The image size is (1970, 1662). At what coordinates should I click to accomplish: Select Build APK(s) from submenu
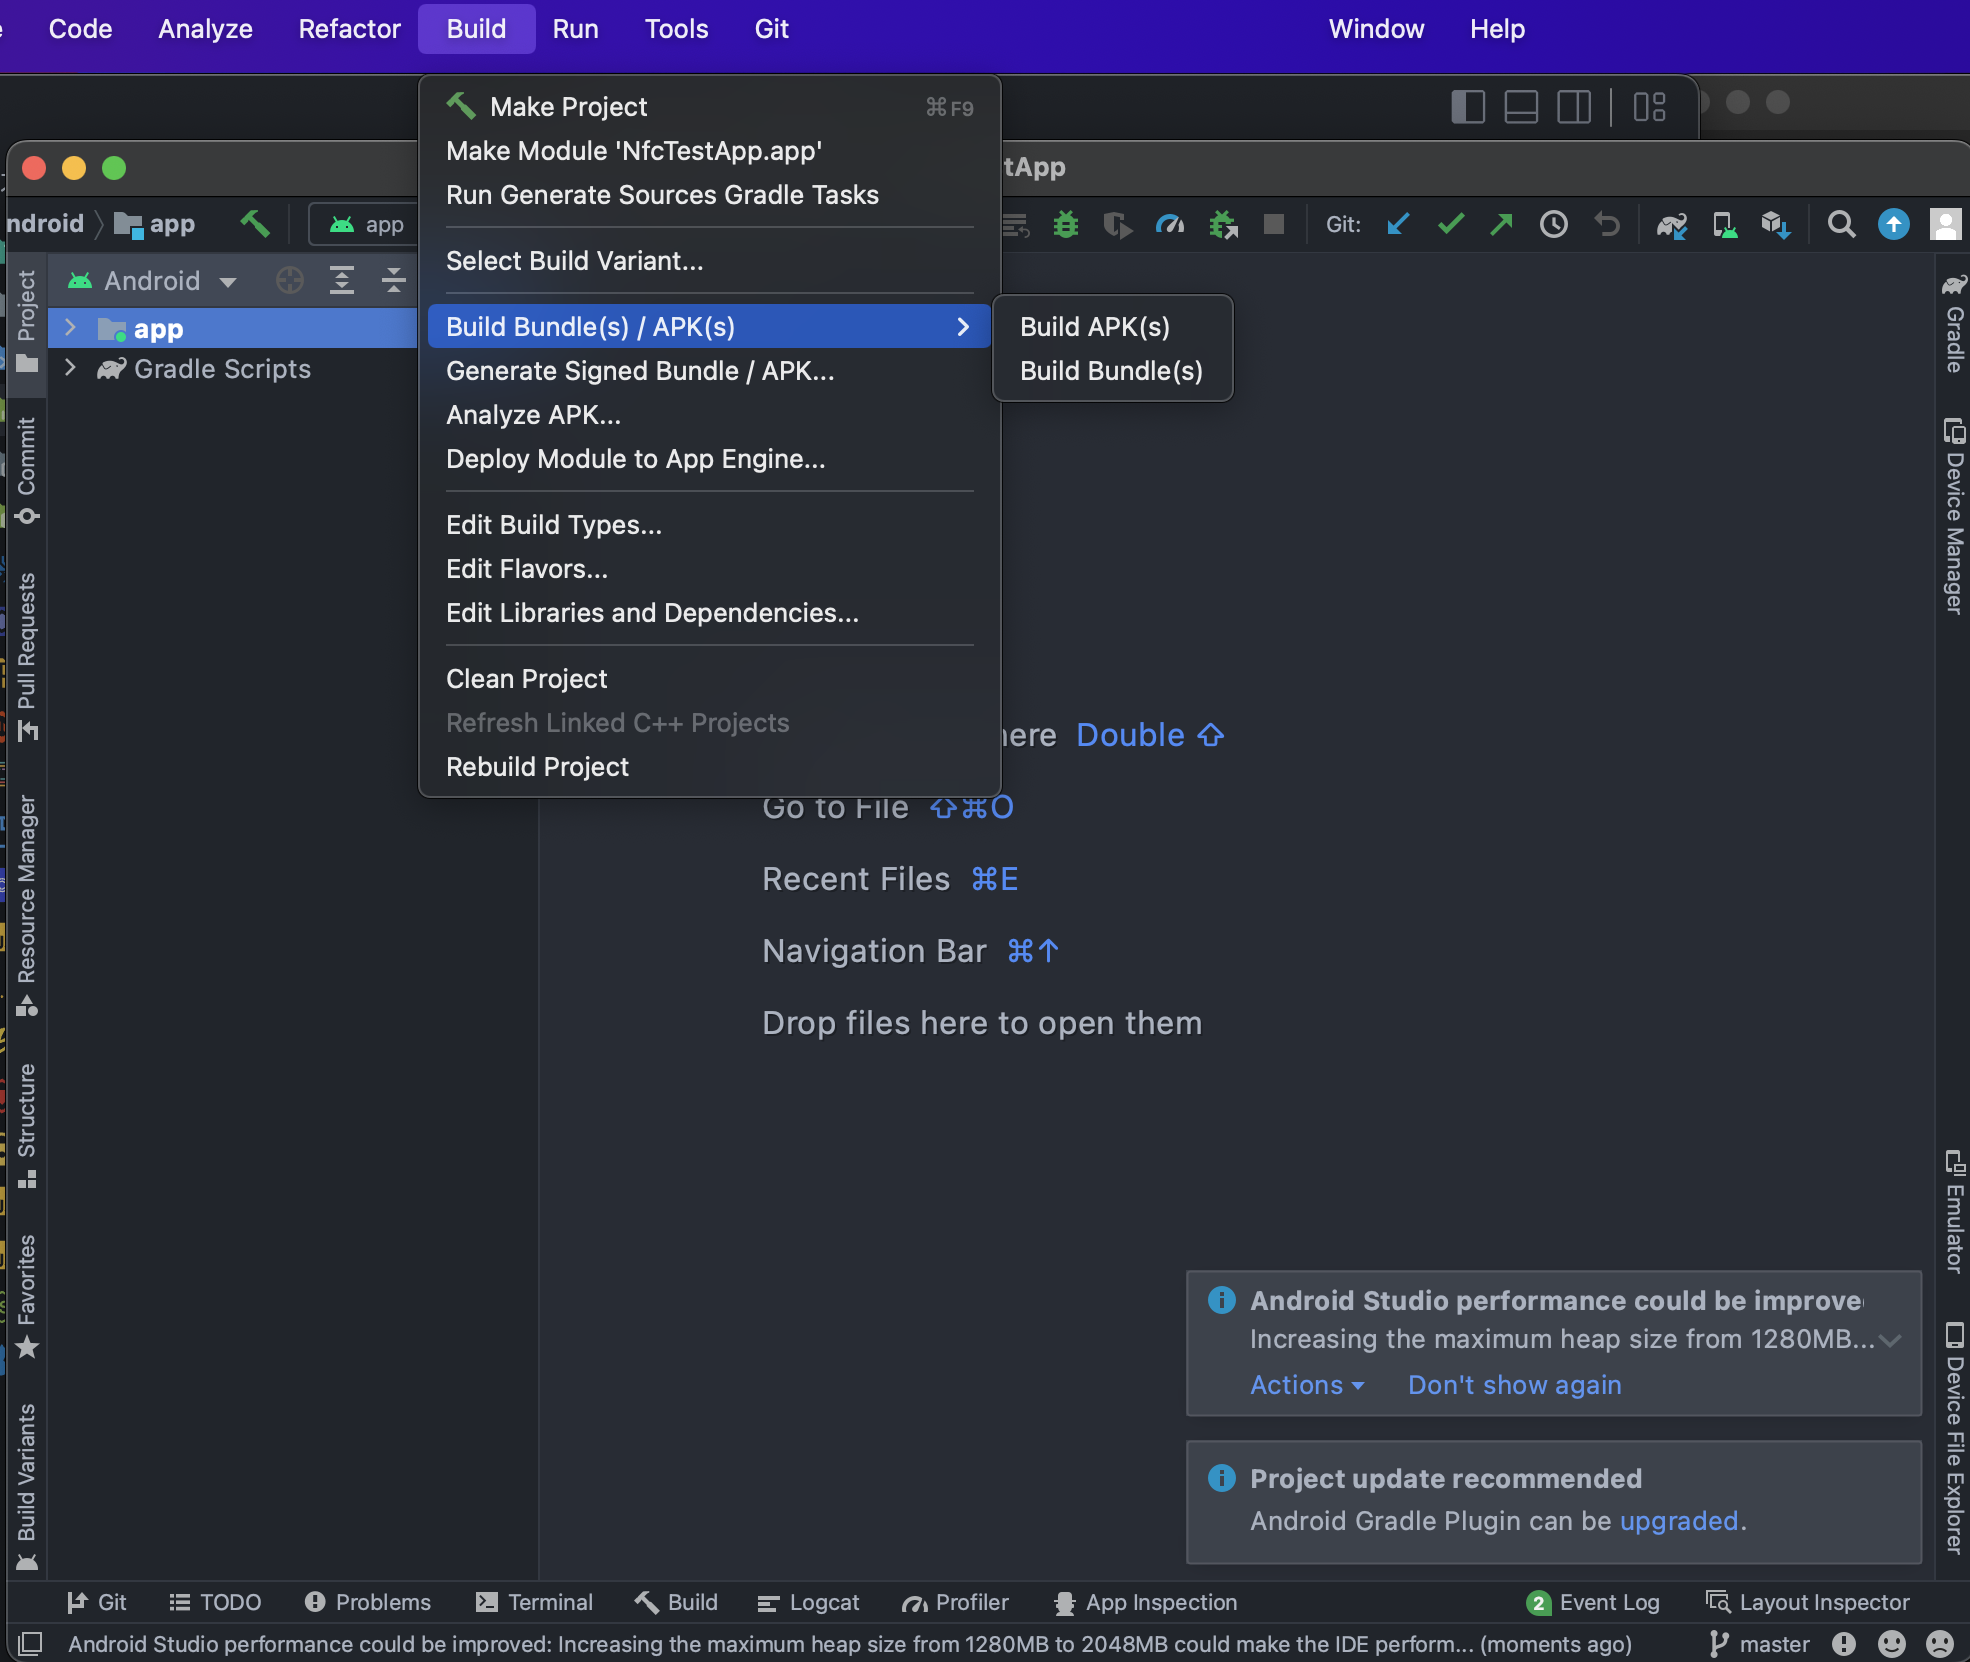(x=1094, y=327)
